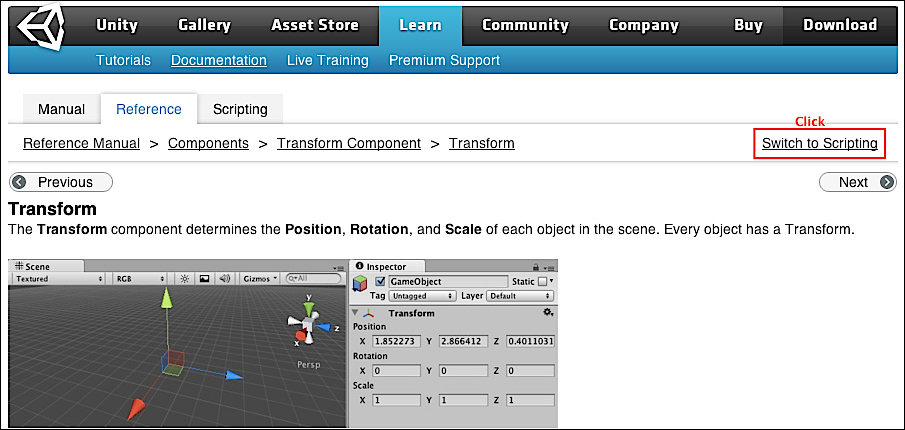
Task: Click the Transform axes icon
Action: point(369,313)
